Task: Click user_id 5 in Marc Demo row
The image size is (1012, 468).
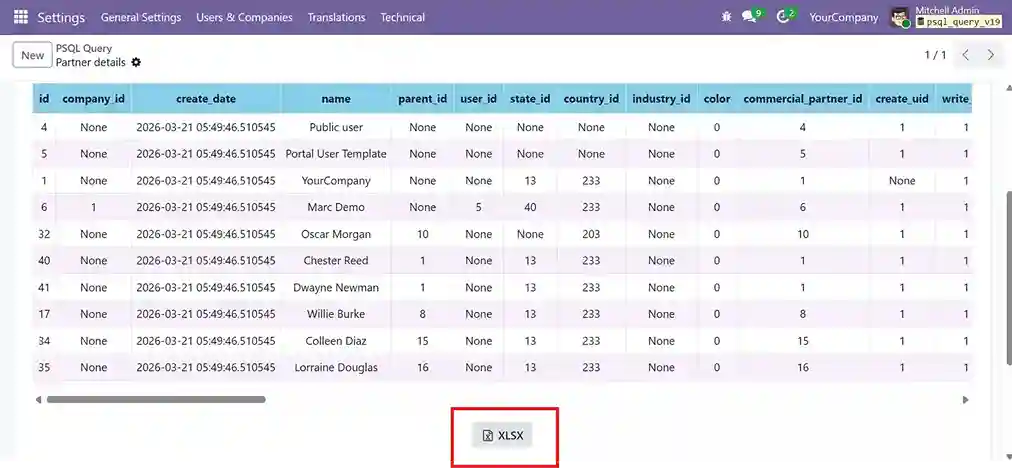Action: pyautogui.click(x=478, y=207)
